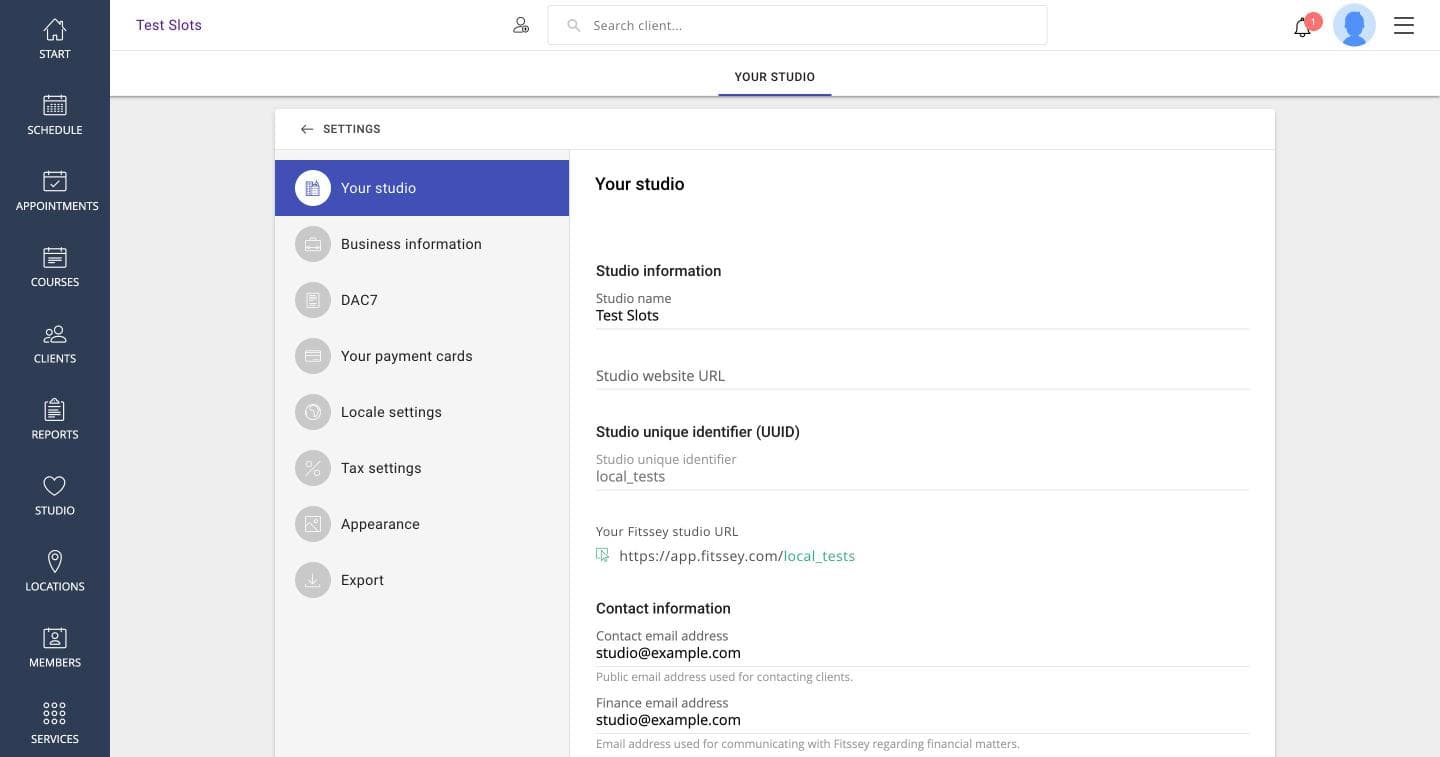
Task: Open Business information settings
Action: [x=422, y=244]
